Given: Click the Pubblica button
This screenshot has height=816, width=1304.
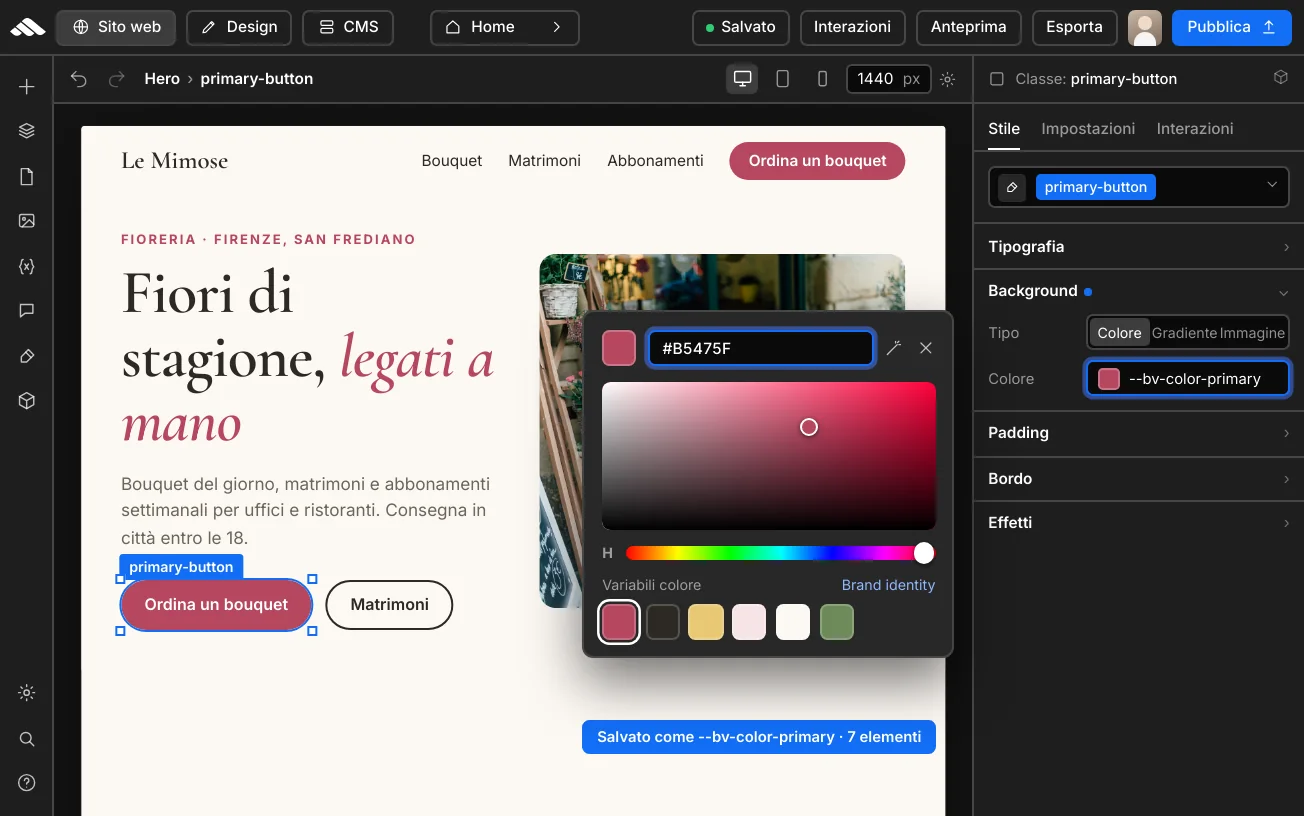Looking at the screenshot, I should tap(1232, 27).
